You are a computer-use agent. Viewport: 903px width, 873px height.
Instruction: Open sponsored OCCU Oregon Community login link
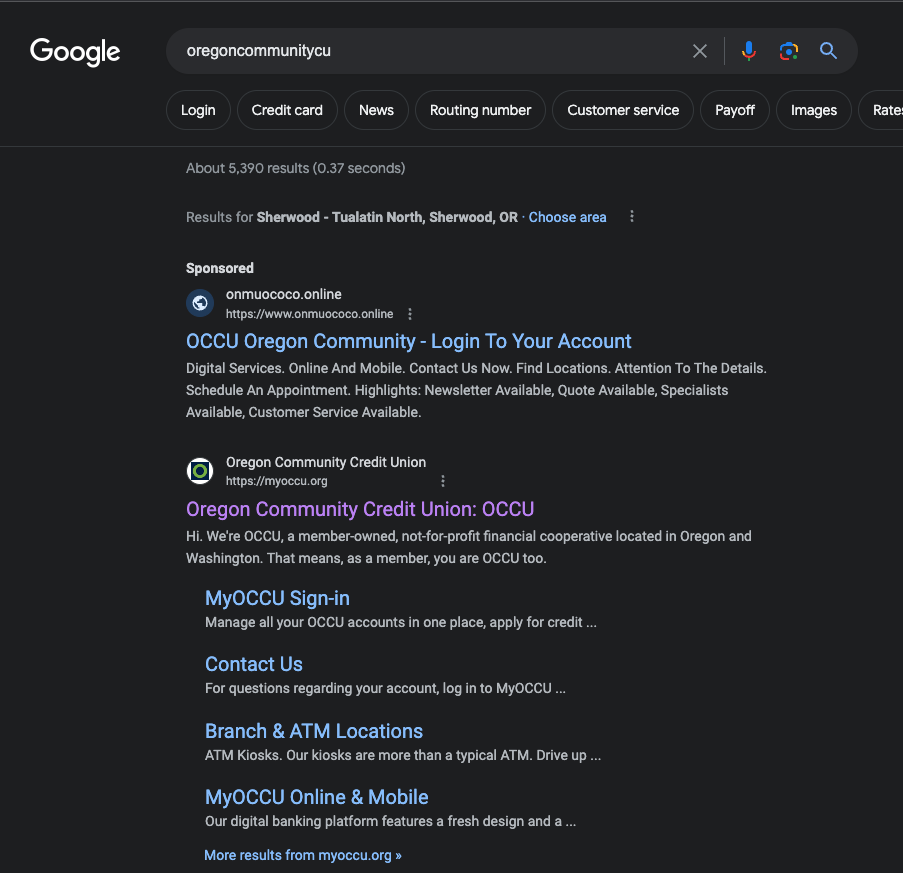point(408,341)
